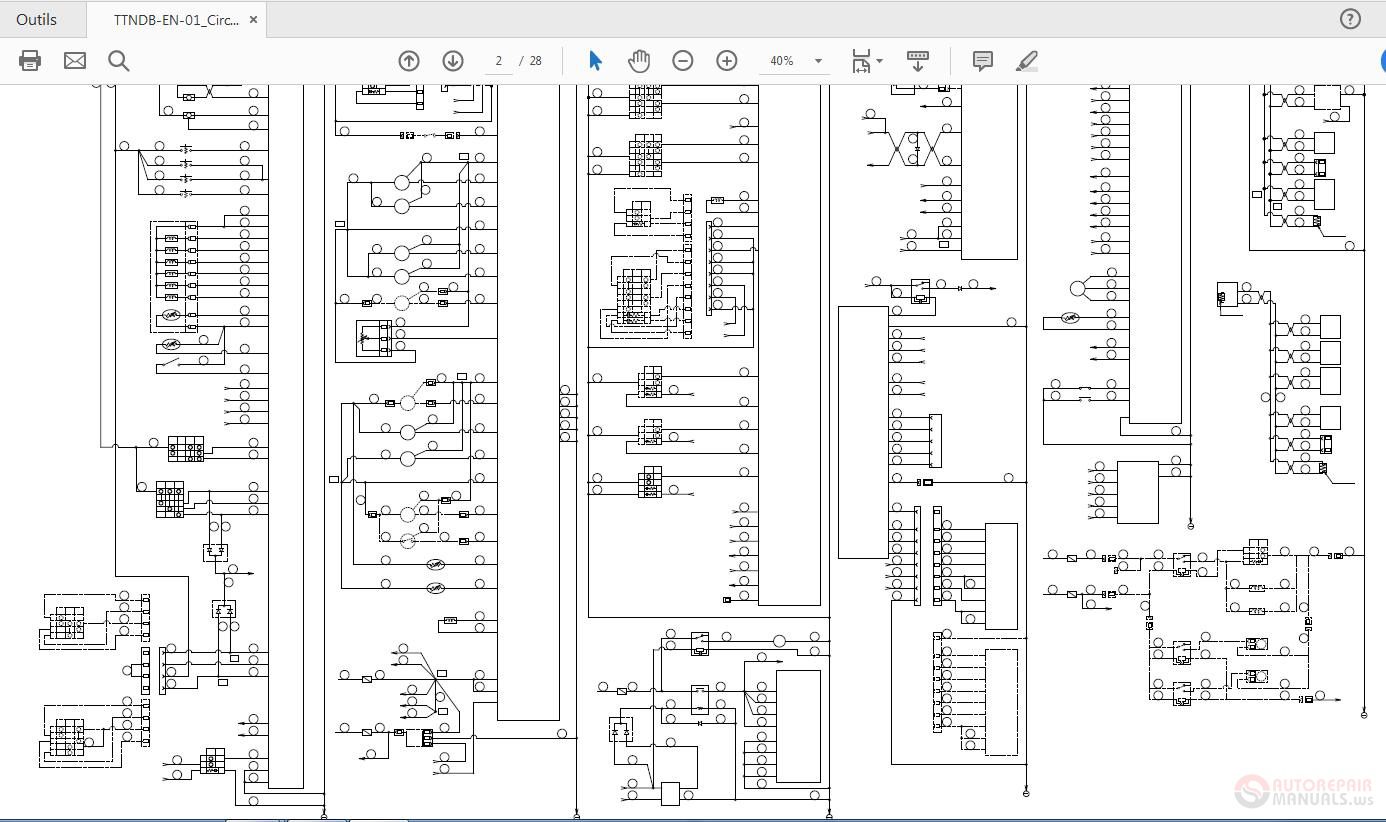Activate the hand pan tool
Viewport: 1386px width, 822px height.
[x=638, y=61]
